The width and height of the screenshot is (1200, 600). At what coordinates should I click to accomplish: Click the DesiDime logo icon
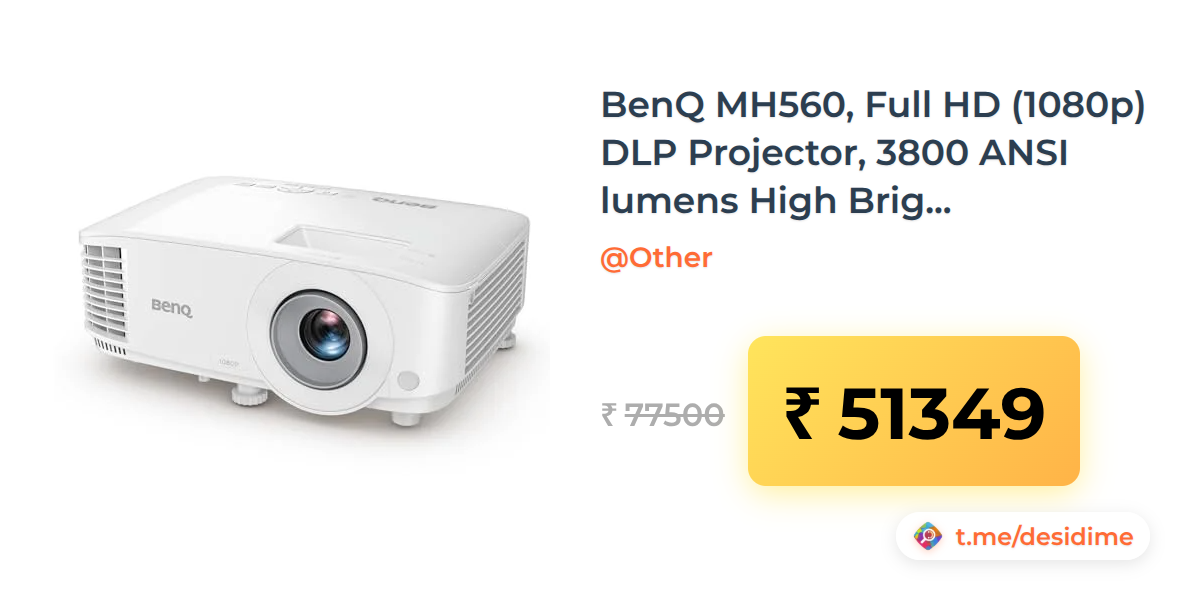(x=928, y=537)
